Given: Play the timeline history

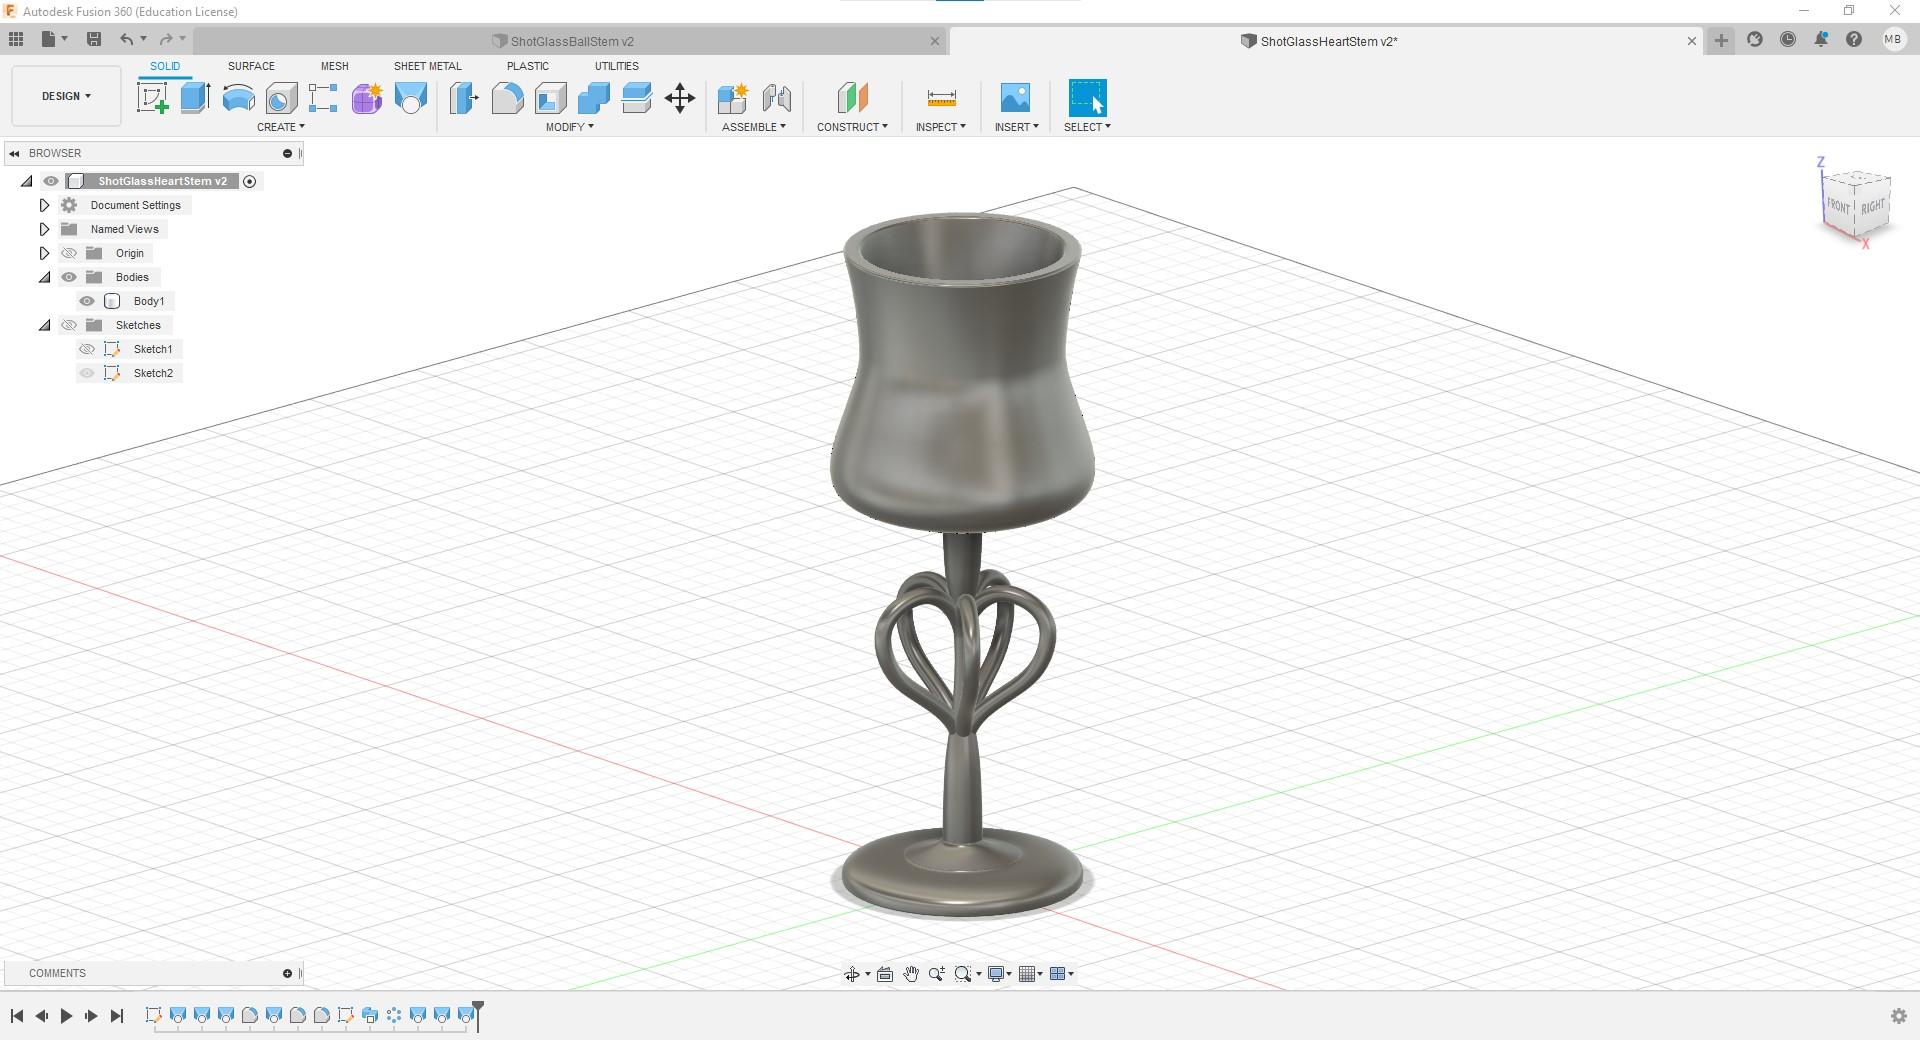Looking at the screenshot, I should click(x=66, y=1016).
